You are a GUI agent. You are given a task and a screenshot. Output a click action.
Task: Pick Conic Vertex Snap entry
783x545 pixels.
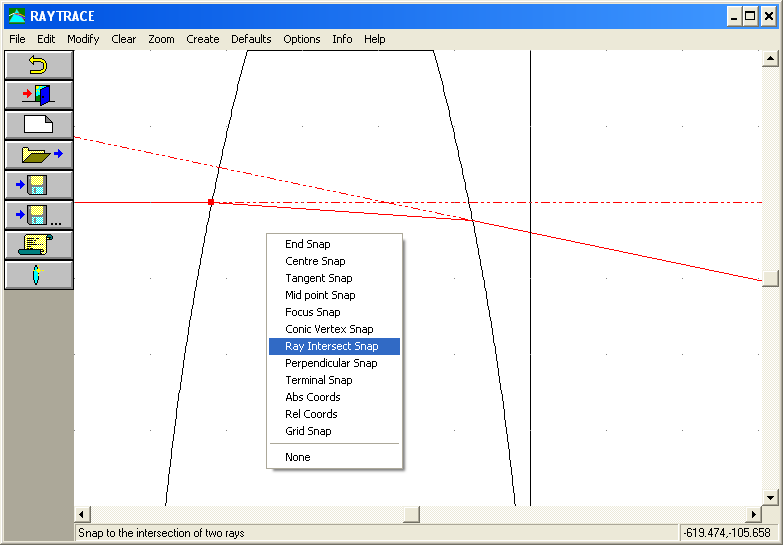334,329
